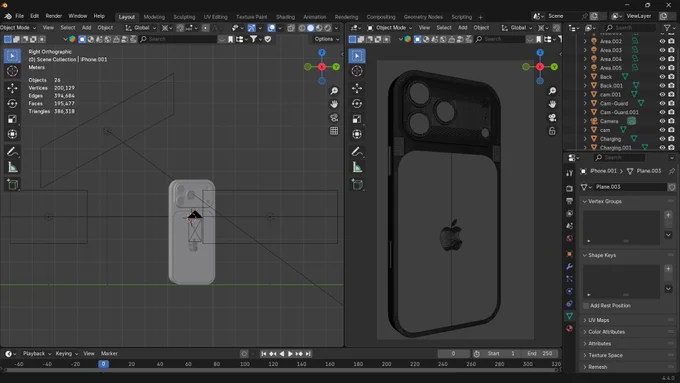Open Options dropdown in left viewport

point(327,39)
